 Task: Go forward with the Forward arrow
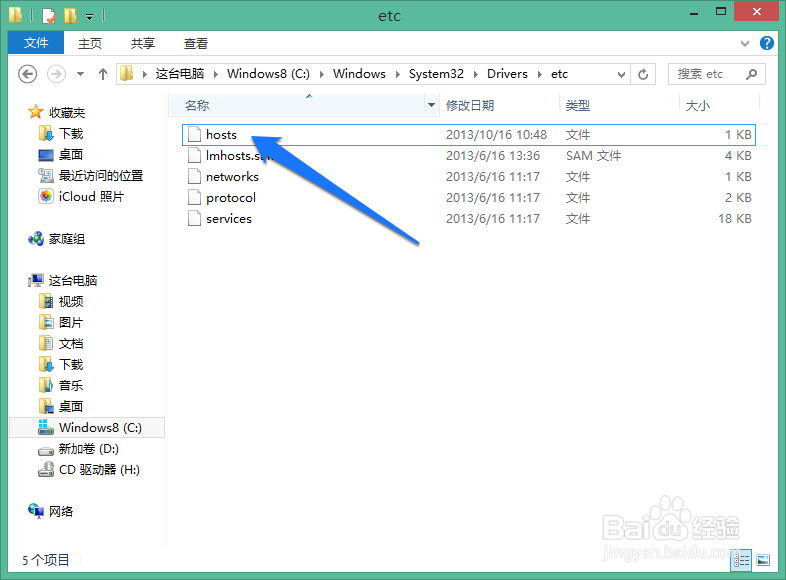coord(56,74)
